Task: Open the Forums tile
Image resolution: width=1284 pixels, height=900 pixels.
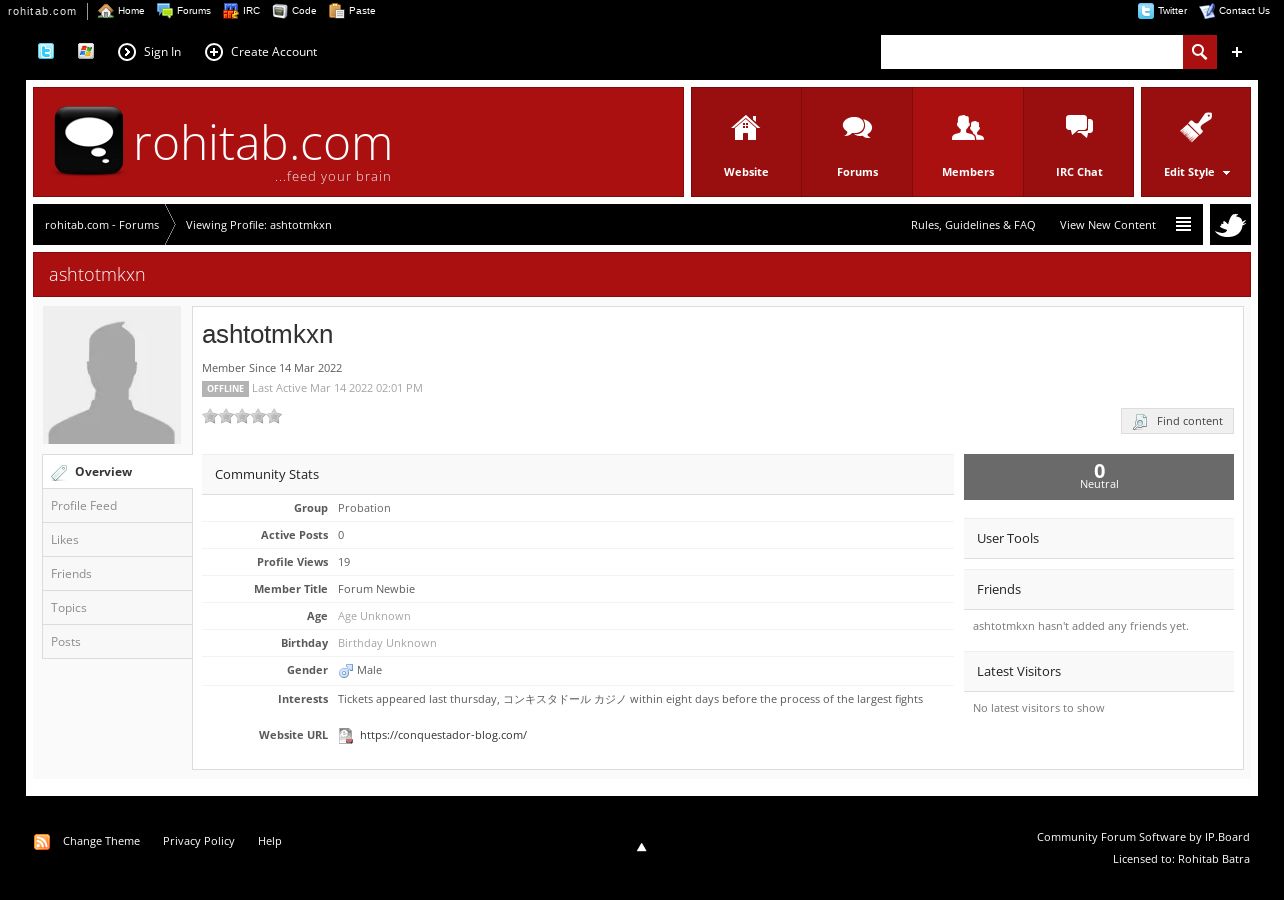Action: (x=857, y=142)
